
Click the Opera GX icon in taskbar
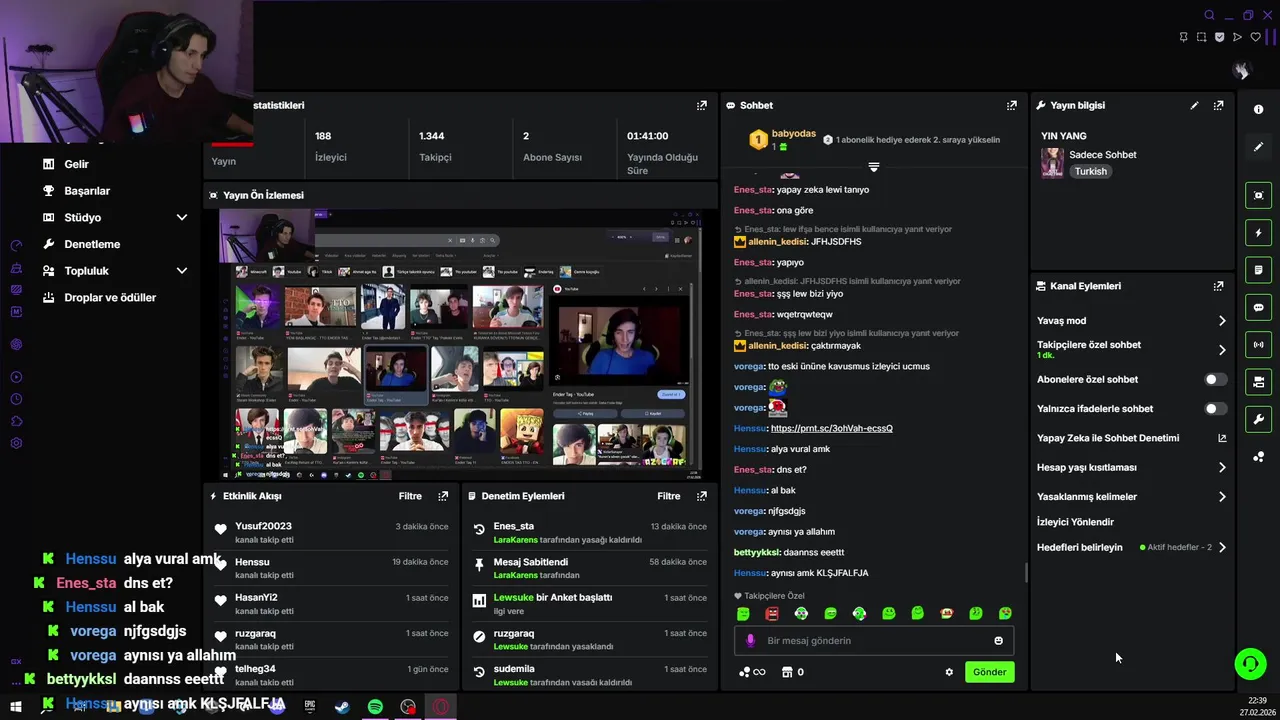pyautogui.click(x=441, y=707)
